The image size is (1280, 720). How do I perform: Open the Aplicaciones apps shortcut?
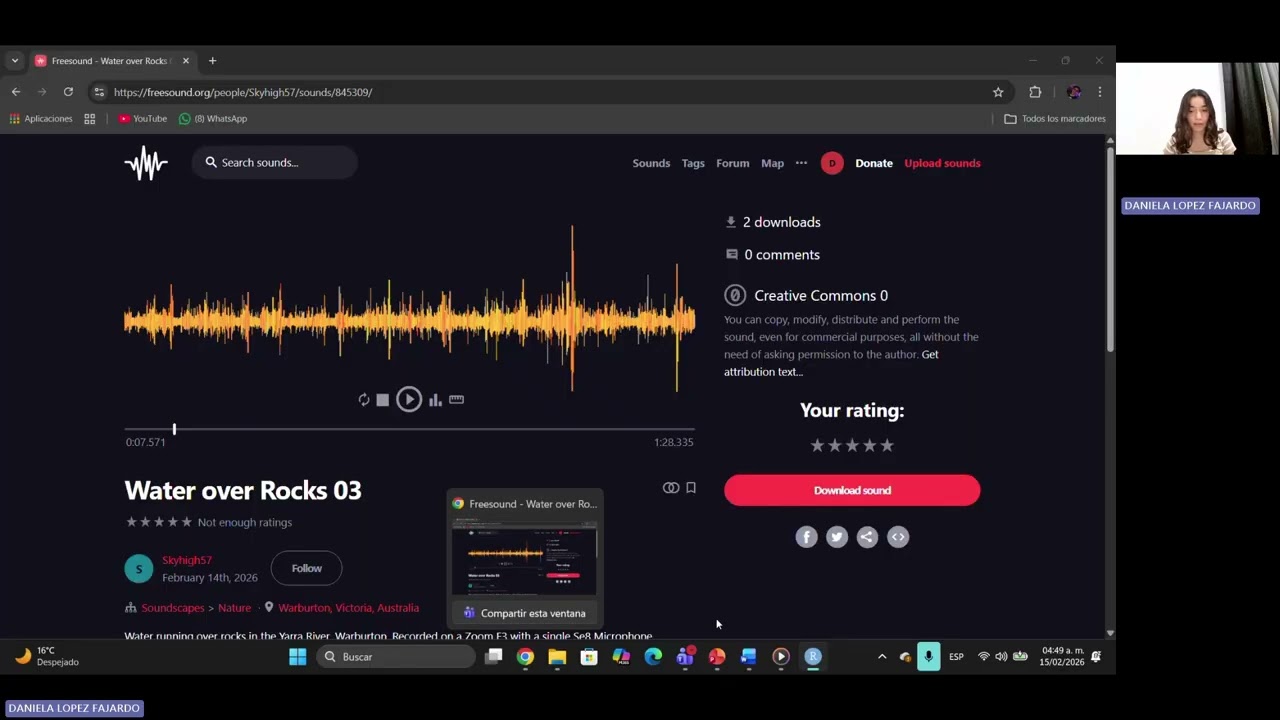[41, 119]
